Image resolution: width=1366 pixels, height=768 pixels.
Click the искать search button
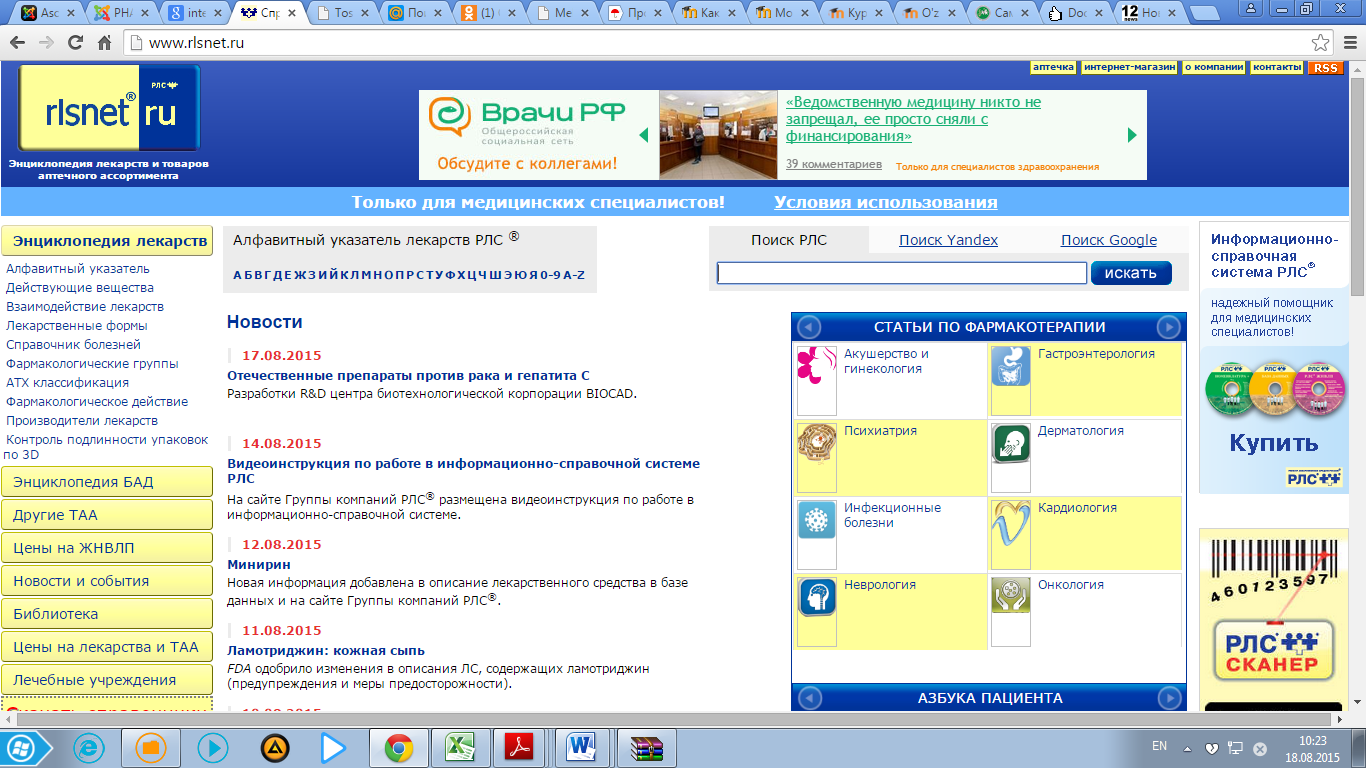pyautogui.click(x=1131, y=273)
